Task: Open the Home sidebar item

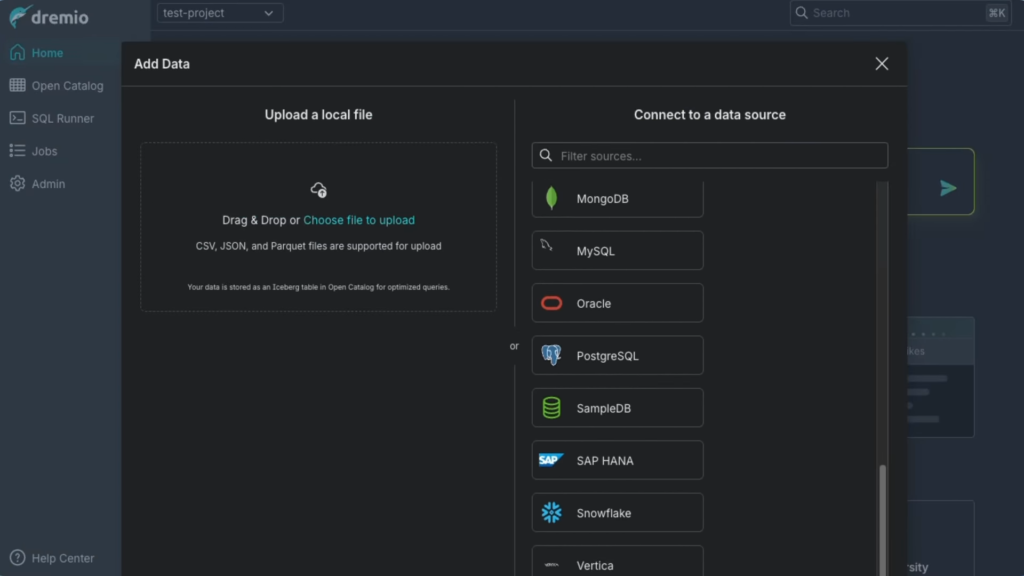Action: (x=37, y=53)
